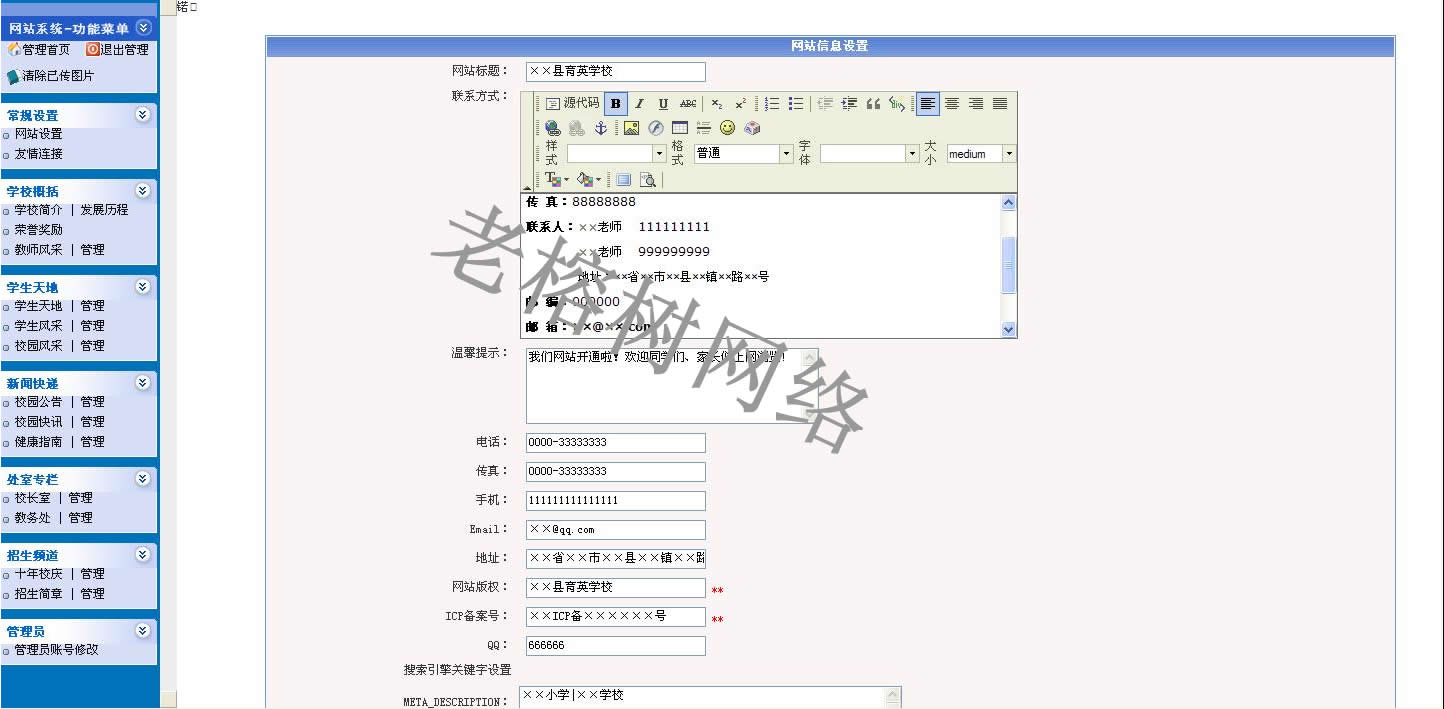Toggle bold formatting in editor
The height and width of the screenshot is (709, 1444).
click(616, 103)
